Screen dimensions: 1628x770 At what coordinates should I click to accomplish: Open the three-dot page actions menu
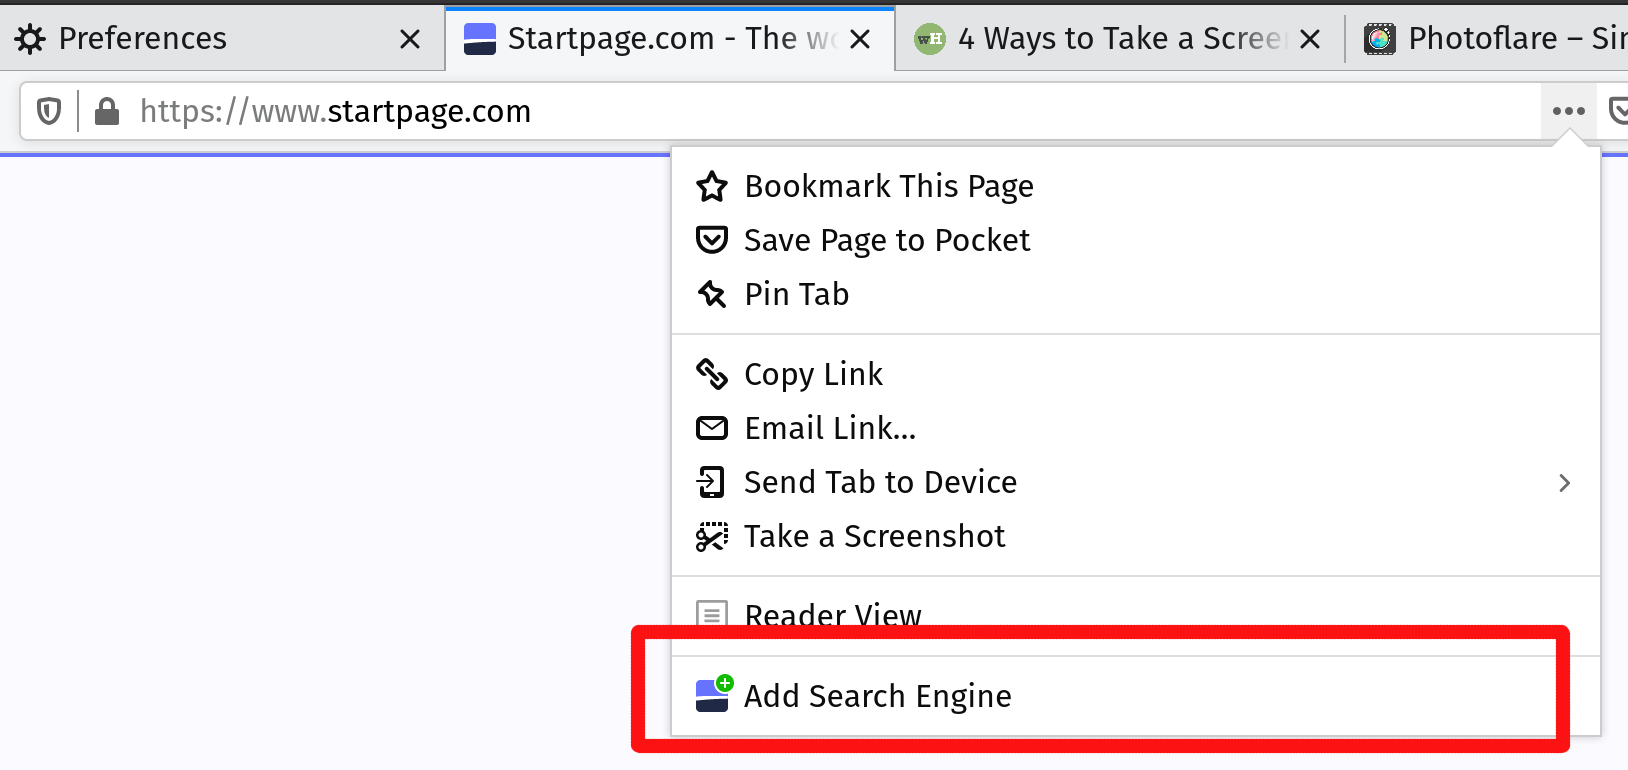pyautogui.click(x=1568, y=111)
